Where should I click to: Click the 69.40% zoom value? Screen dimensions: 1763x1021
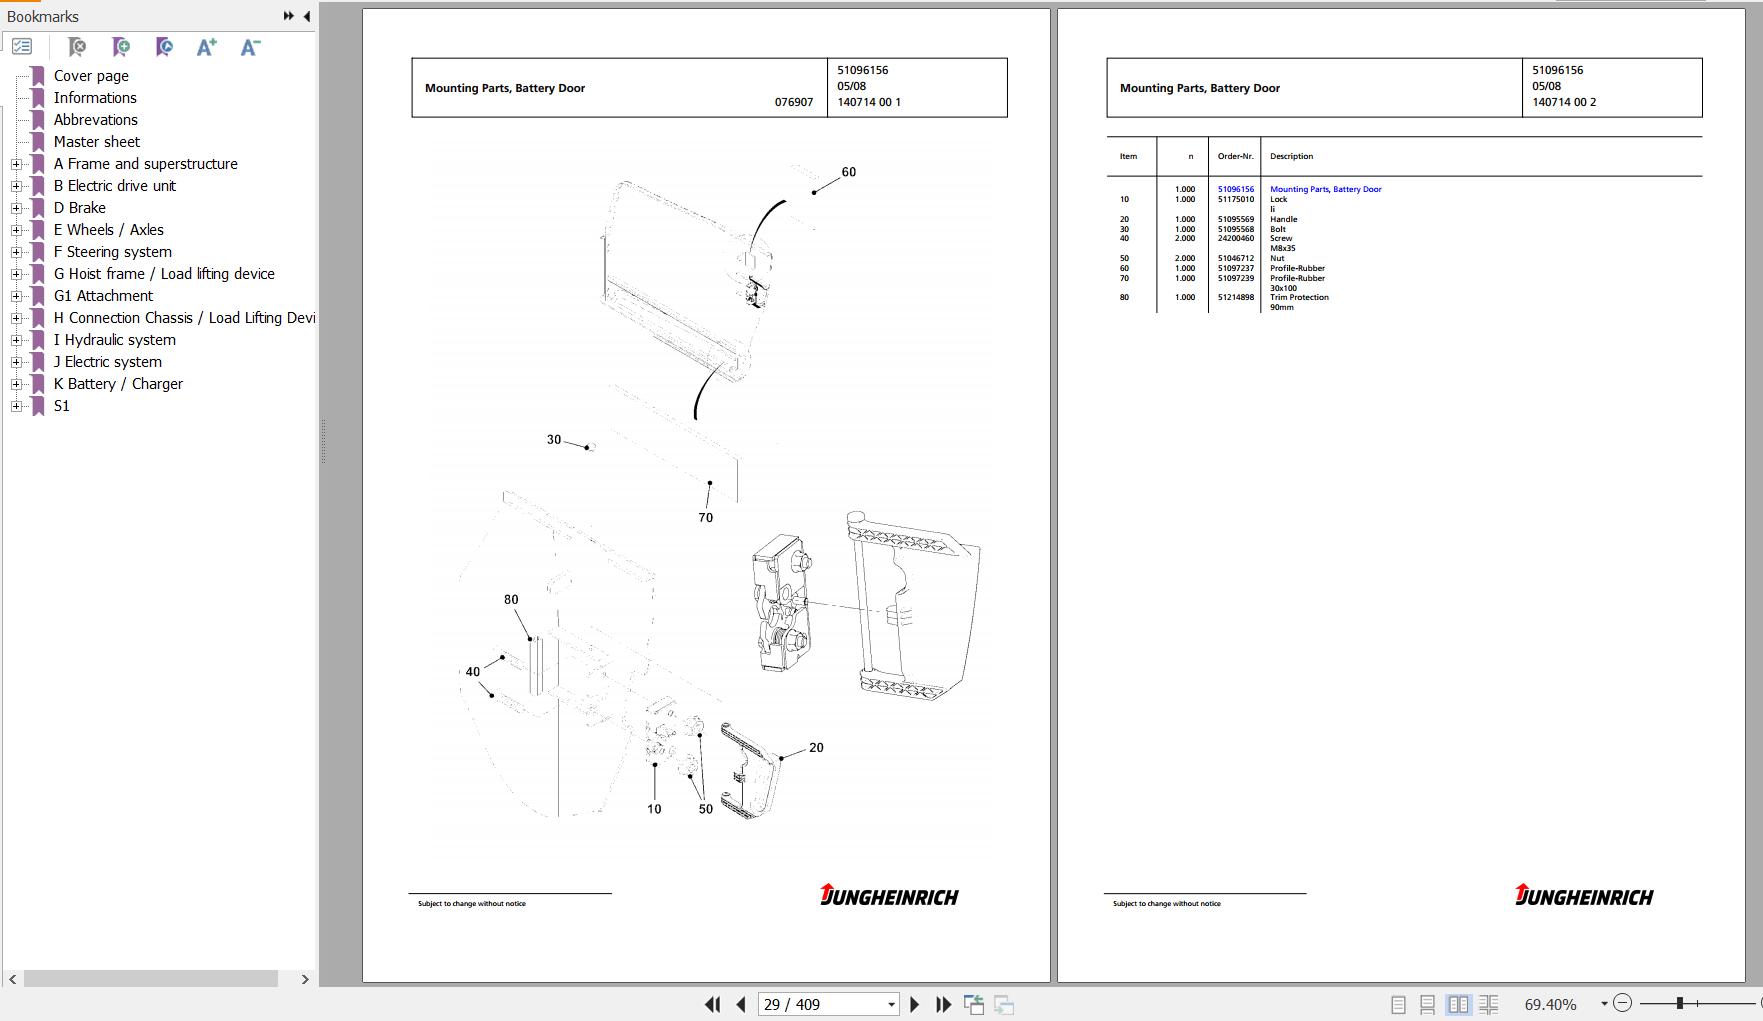[1551, 1004]
